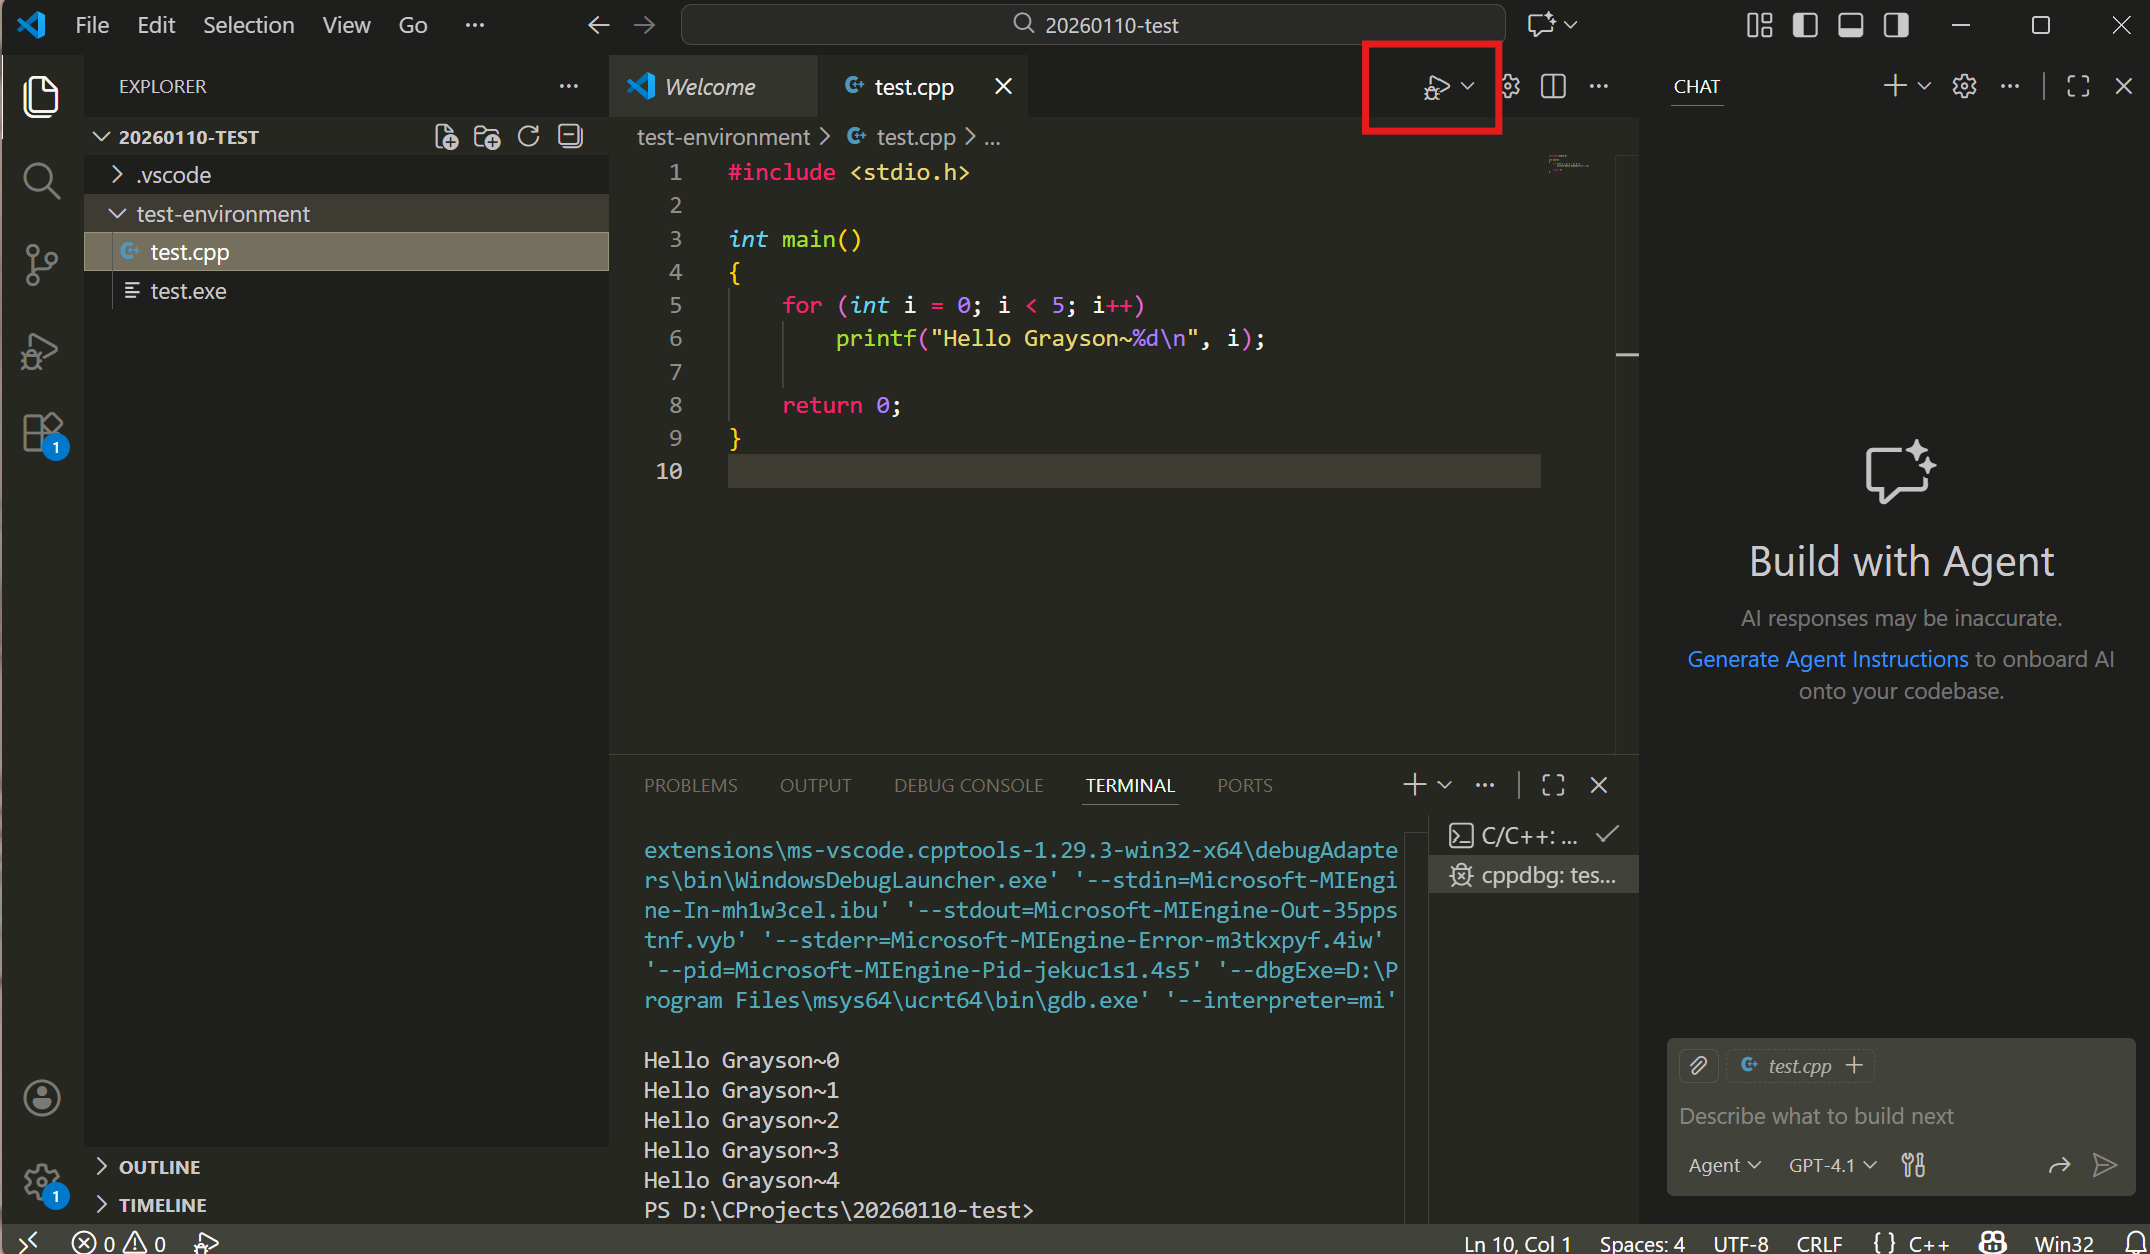Screen dimensions: 2150x1254
Task: Open editor More Actions menu
Action: (1599, 87)
